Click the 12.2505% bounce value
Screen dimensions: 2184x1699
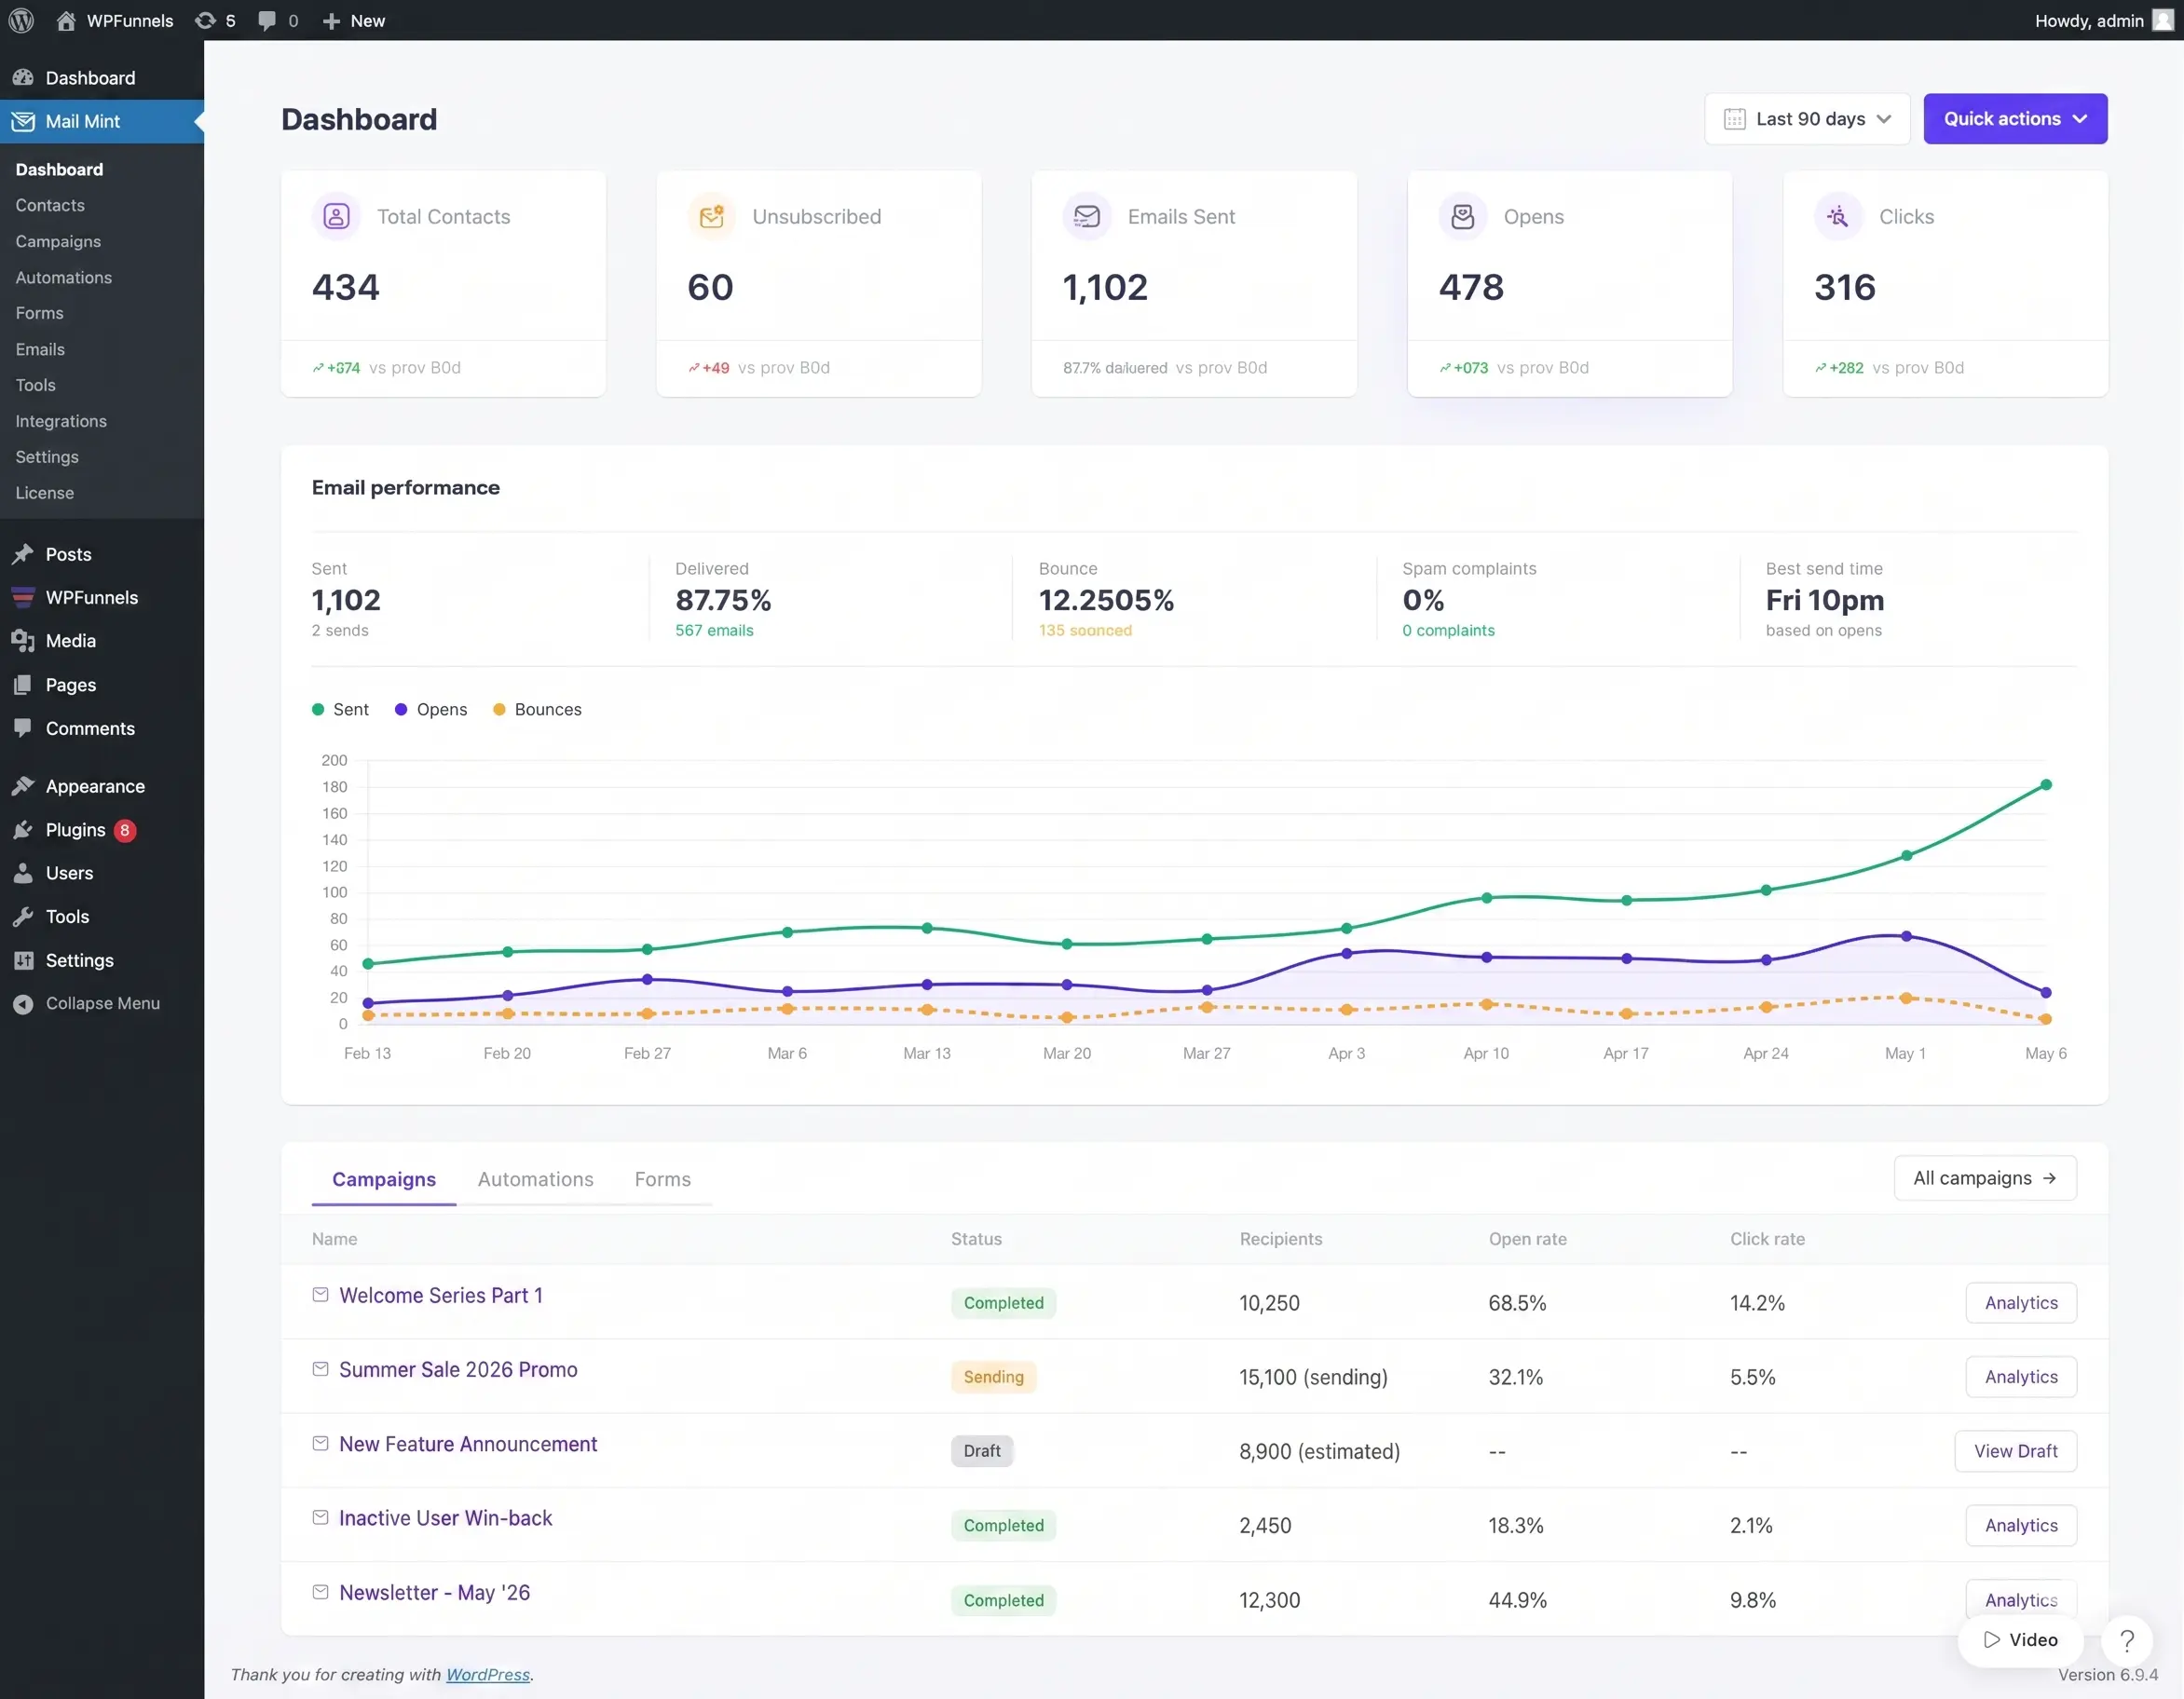point(1106,600)
